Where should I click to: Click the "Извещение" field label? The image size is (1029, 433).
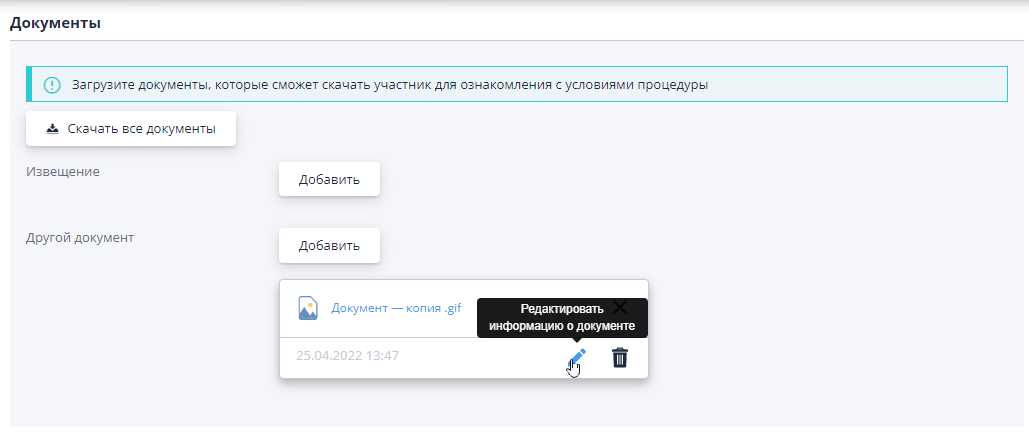pyautogui.click(x=62, y=171)
